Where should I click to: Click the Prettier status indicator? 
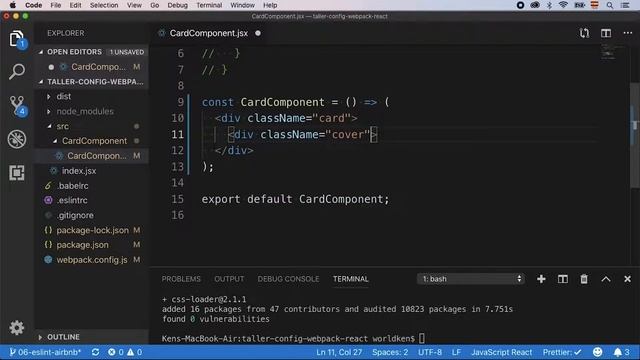[562, 352]
